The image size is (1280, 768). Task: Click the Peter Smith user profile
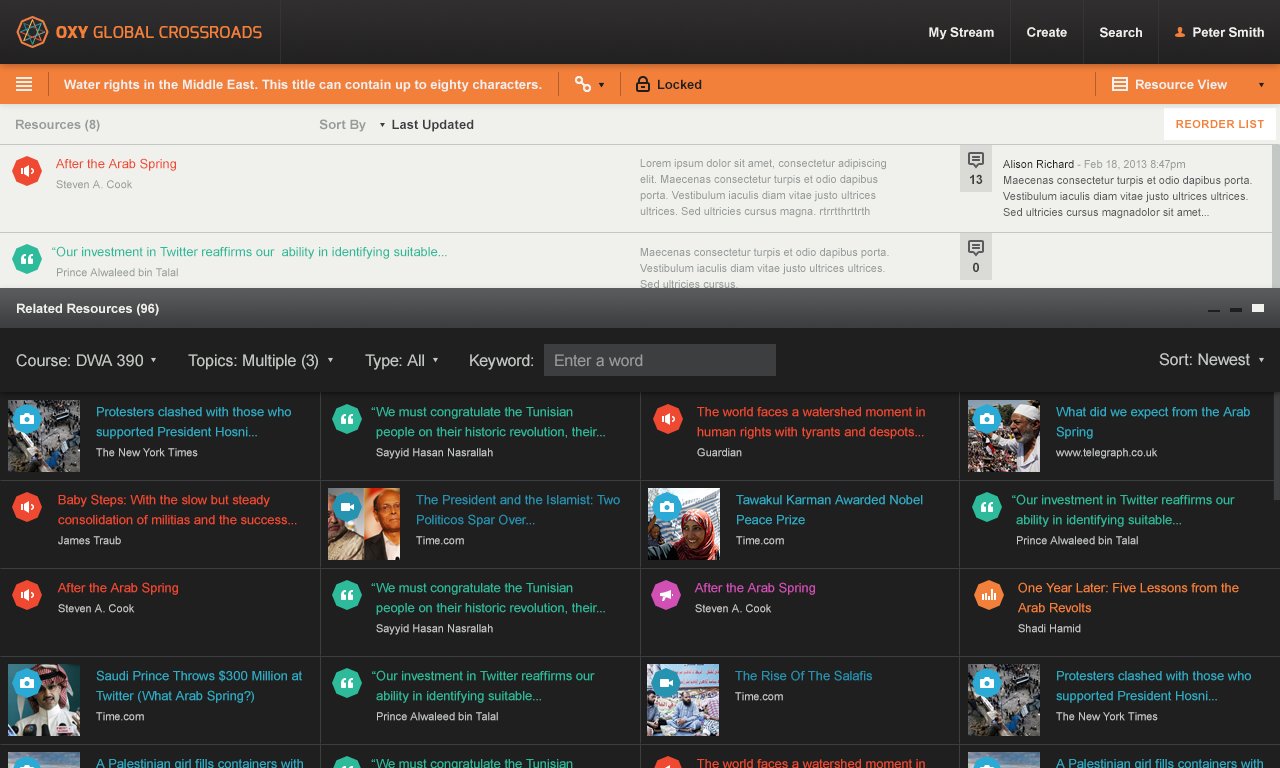[x=1219, y=32]
